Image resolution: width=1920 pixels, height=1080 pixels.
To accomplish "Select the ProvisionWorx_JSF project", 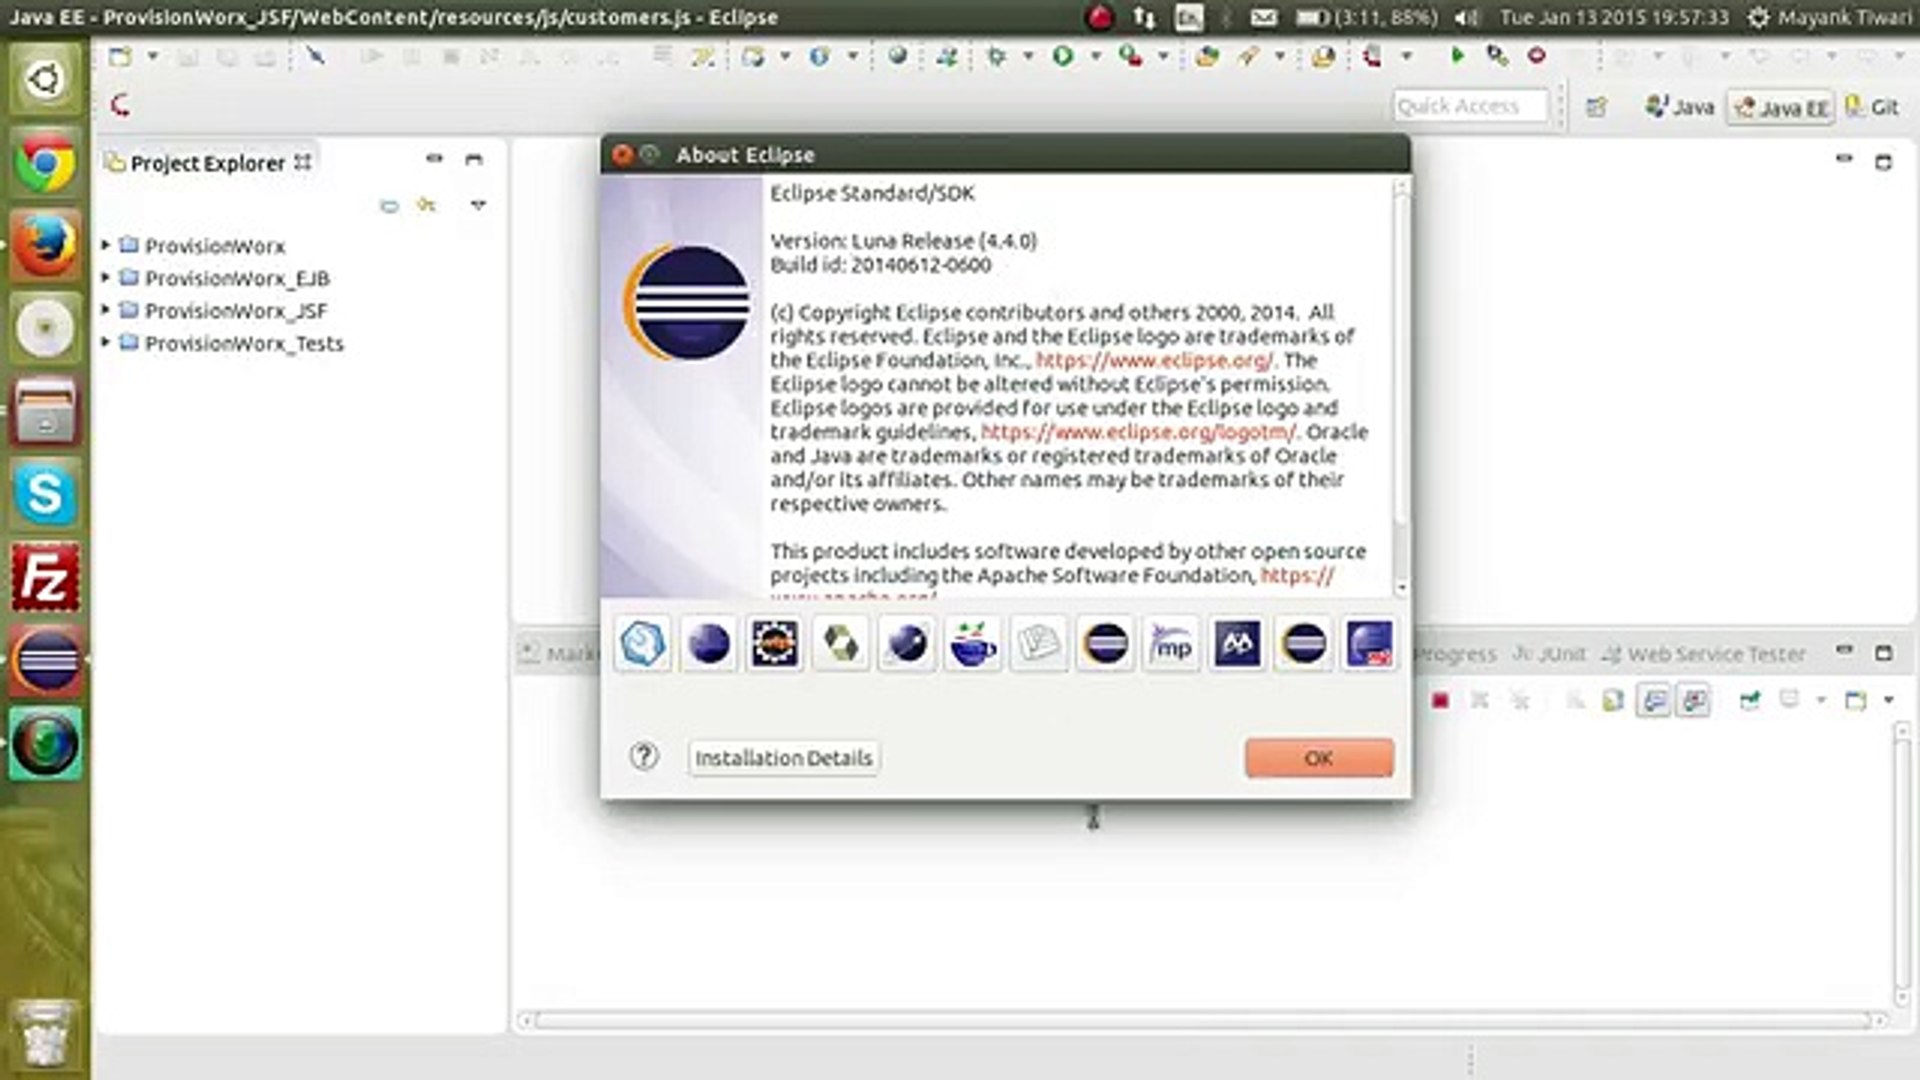I will coord(236,311).
